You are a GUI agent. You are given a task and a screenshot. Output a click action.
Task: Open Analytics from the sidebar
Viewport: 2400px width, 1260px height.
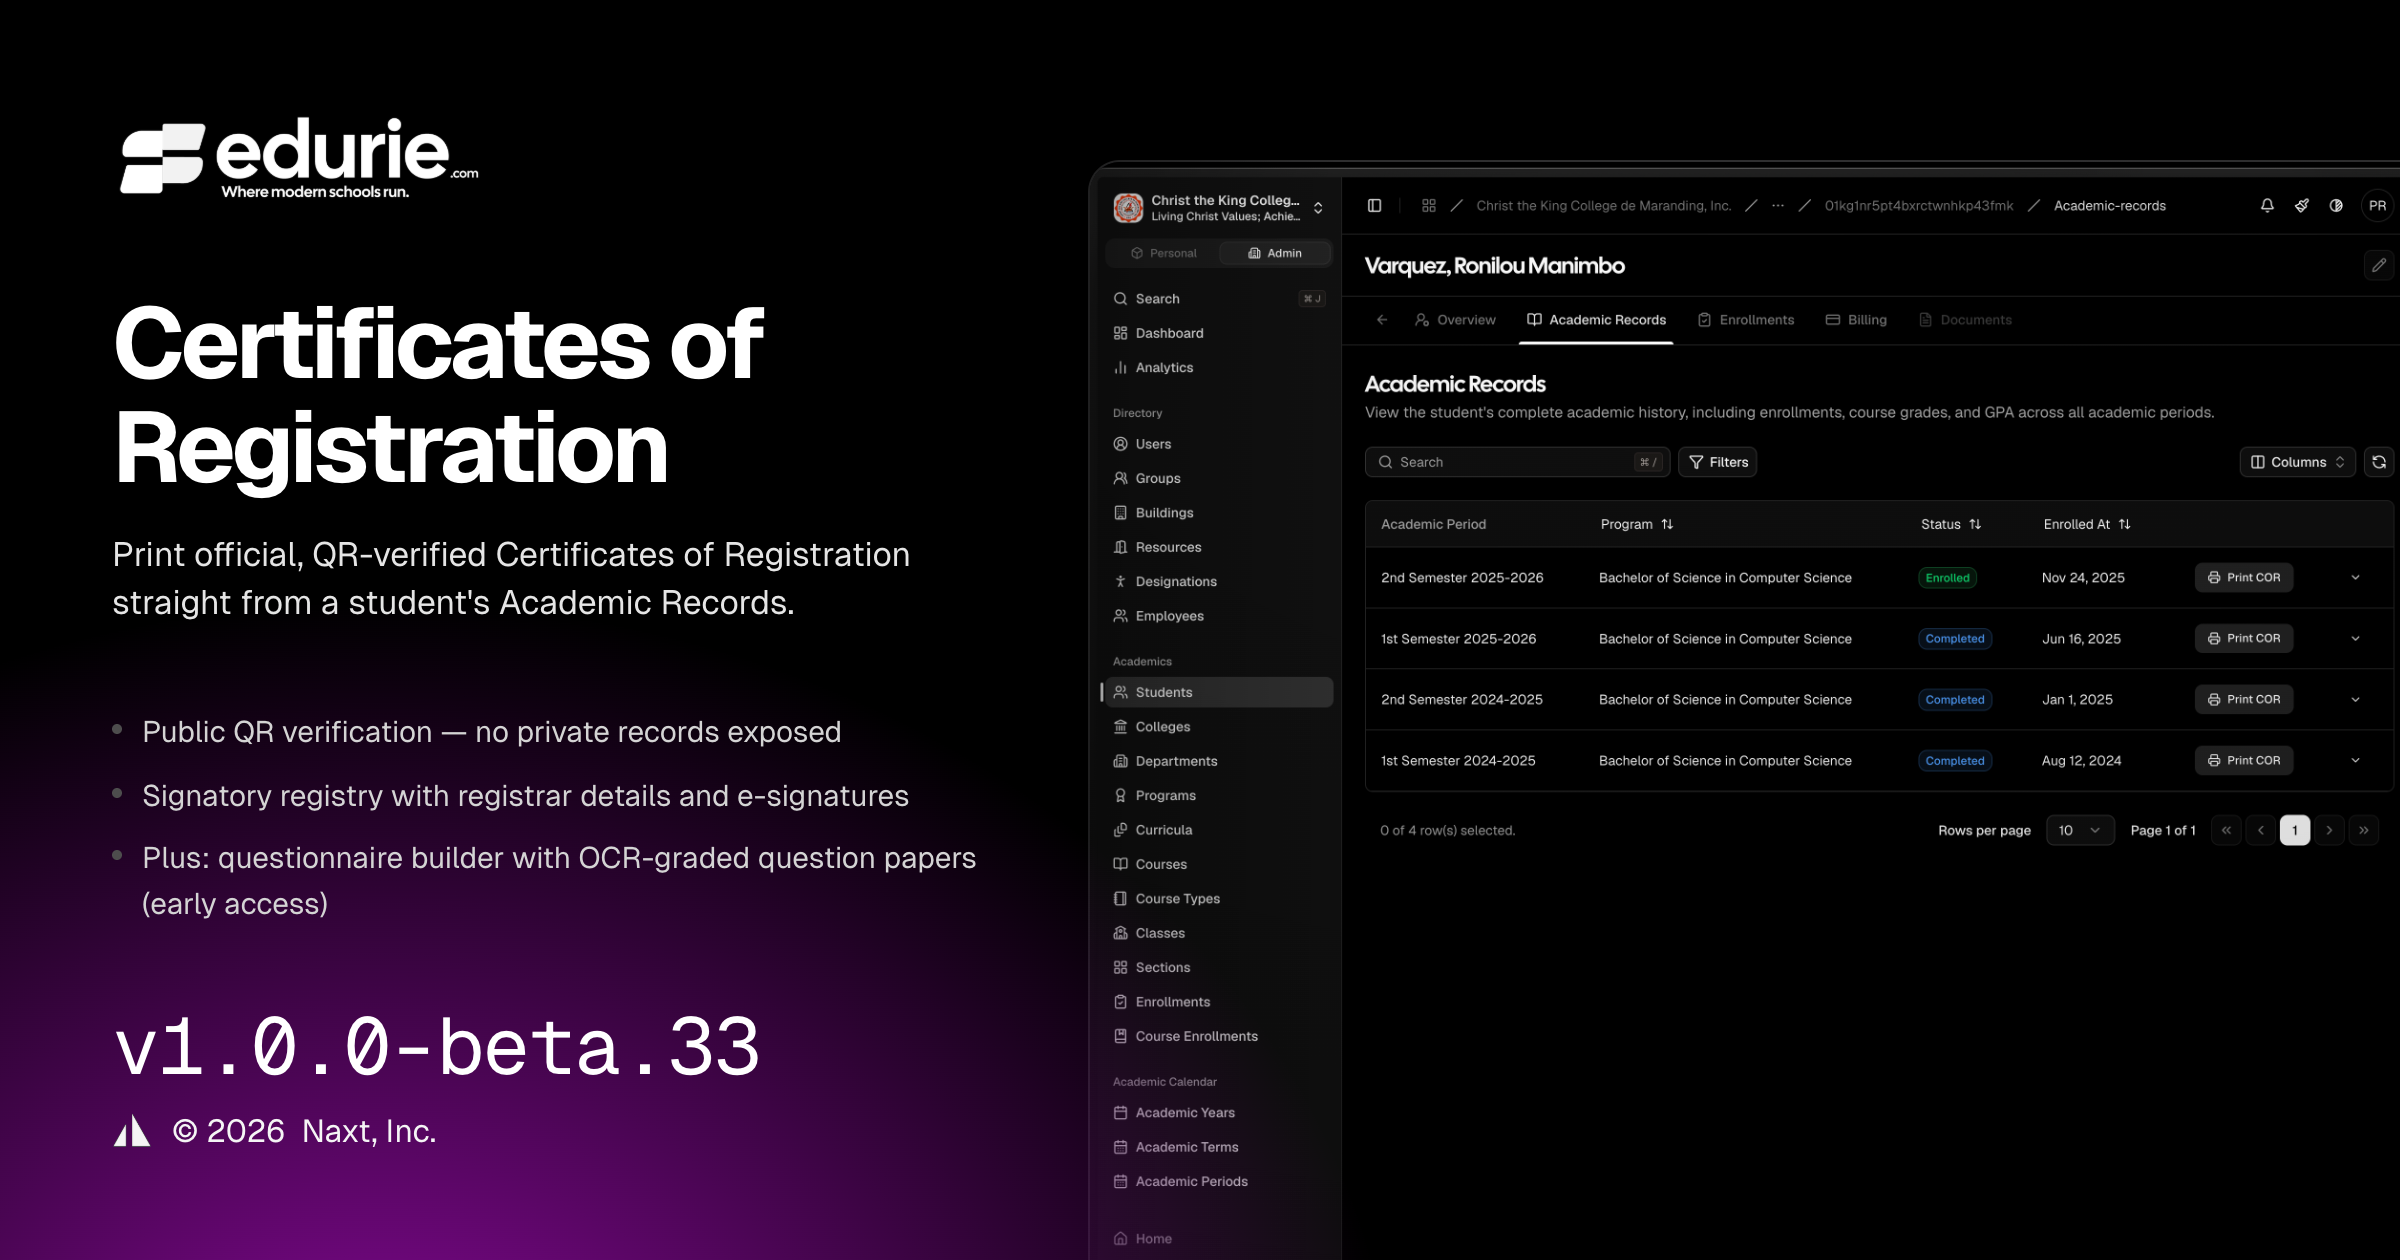click(x=1219, y=368)
